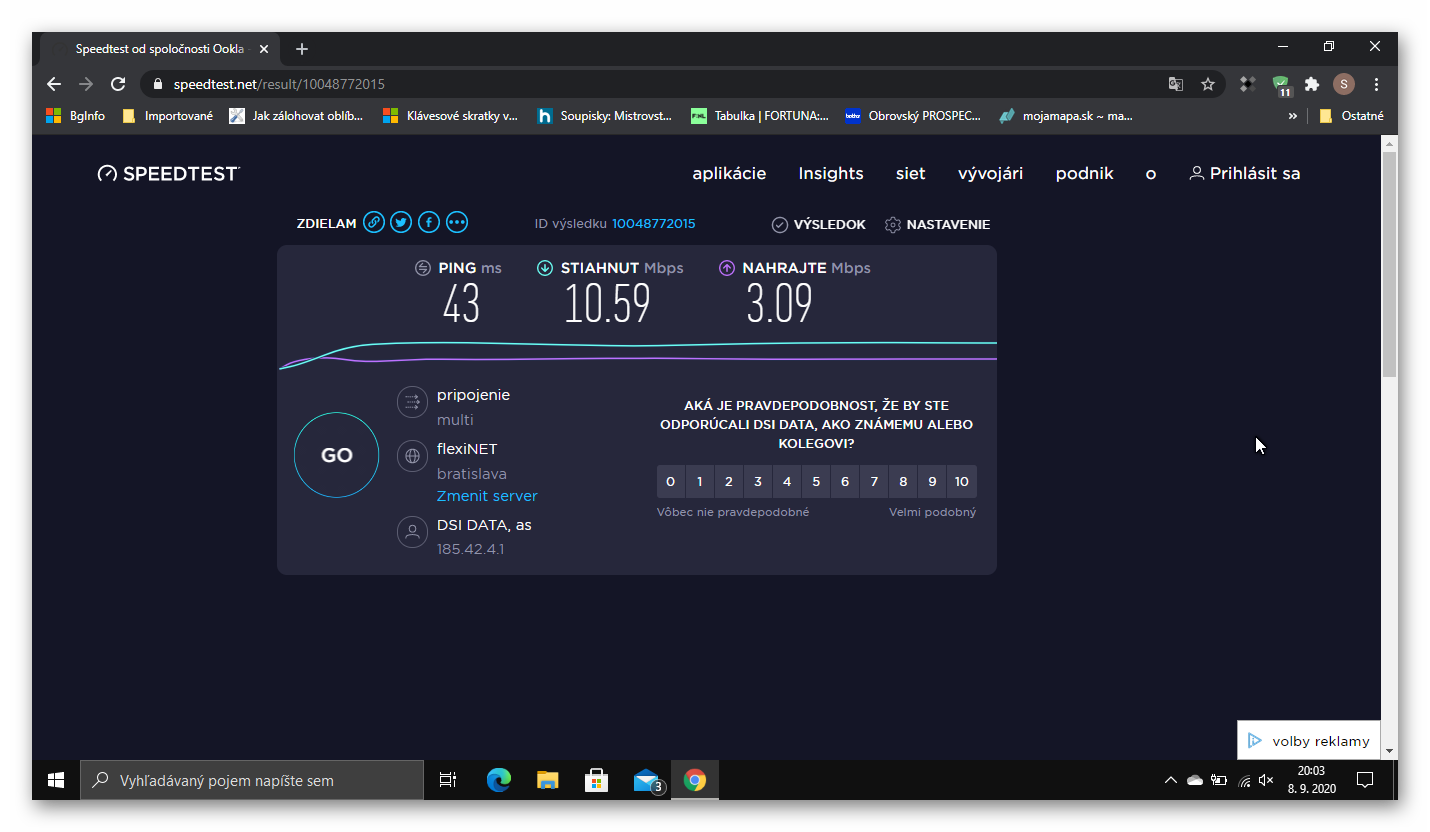
Task: Share result on Twitter icon
Action: [401, 222]
